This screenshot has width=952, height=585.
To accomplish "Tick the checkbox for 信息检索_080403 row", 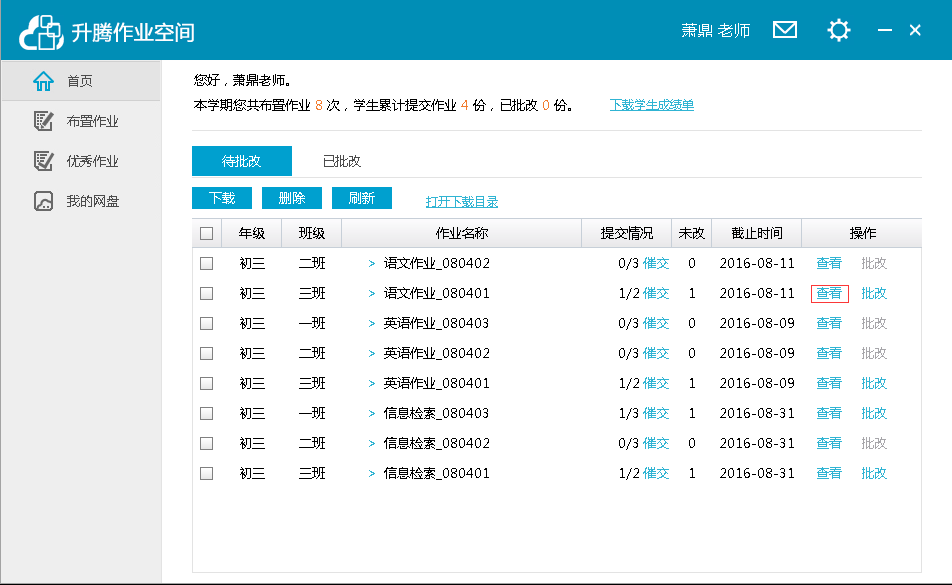I will (207, 414).
